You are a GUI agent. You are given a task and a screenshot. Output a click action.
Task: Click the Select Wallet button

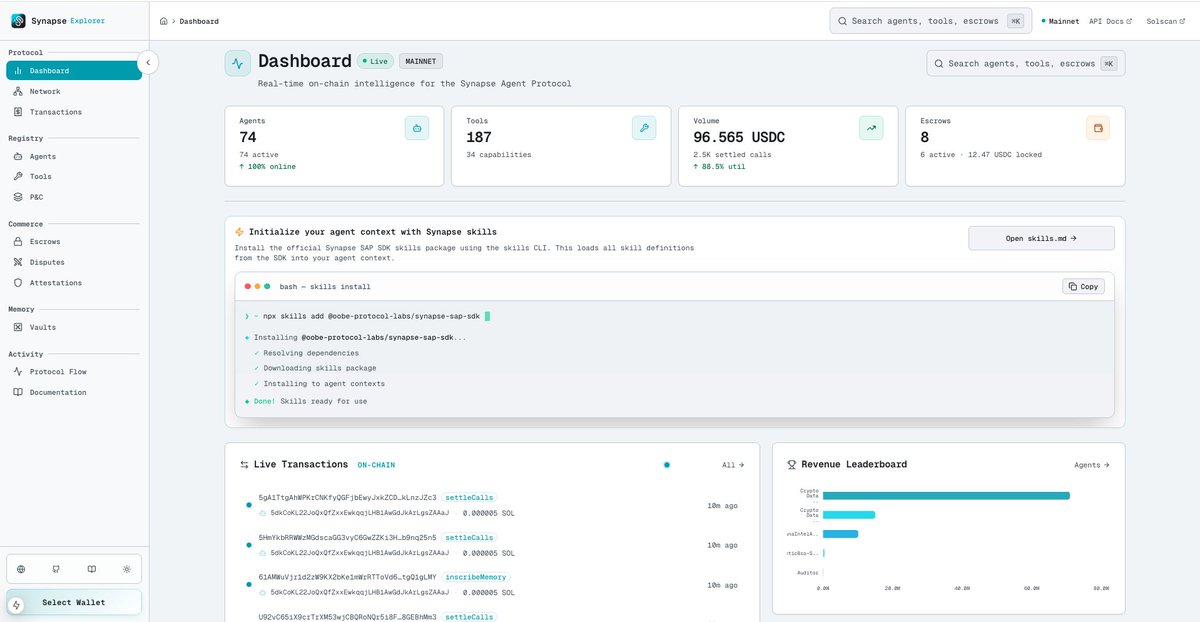coord(73,602)
